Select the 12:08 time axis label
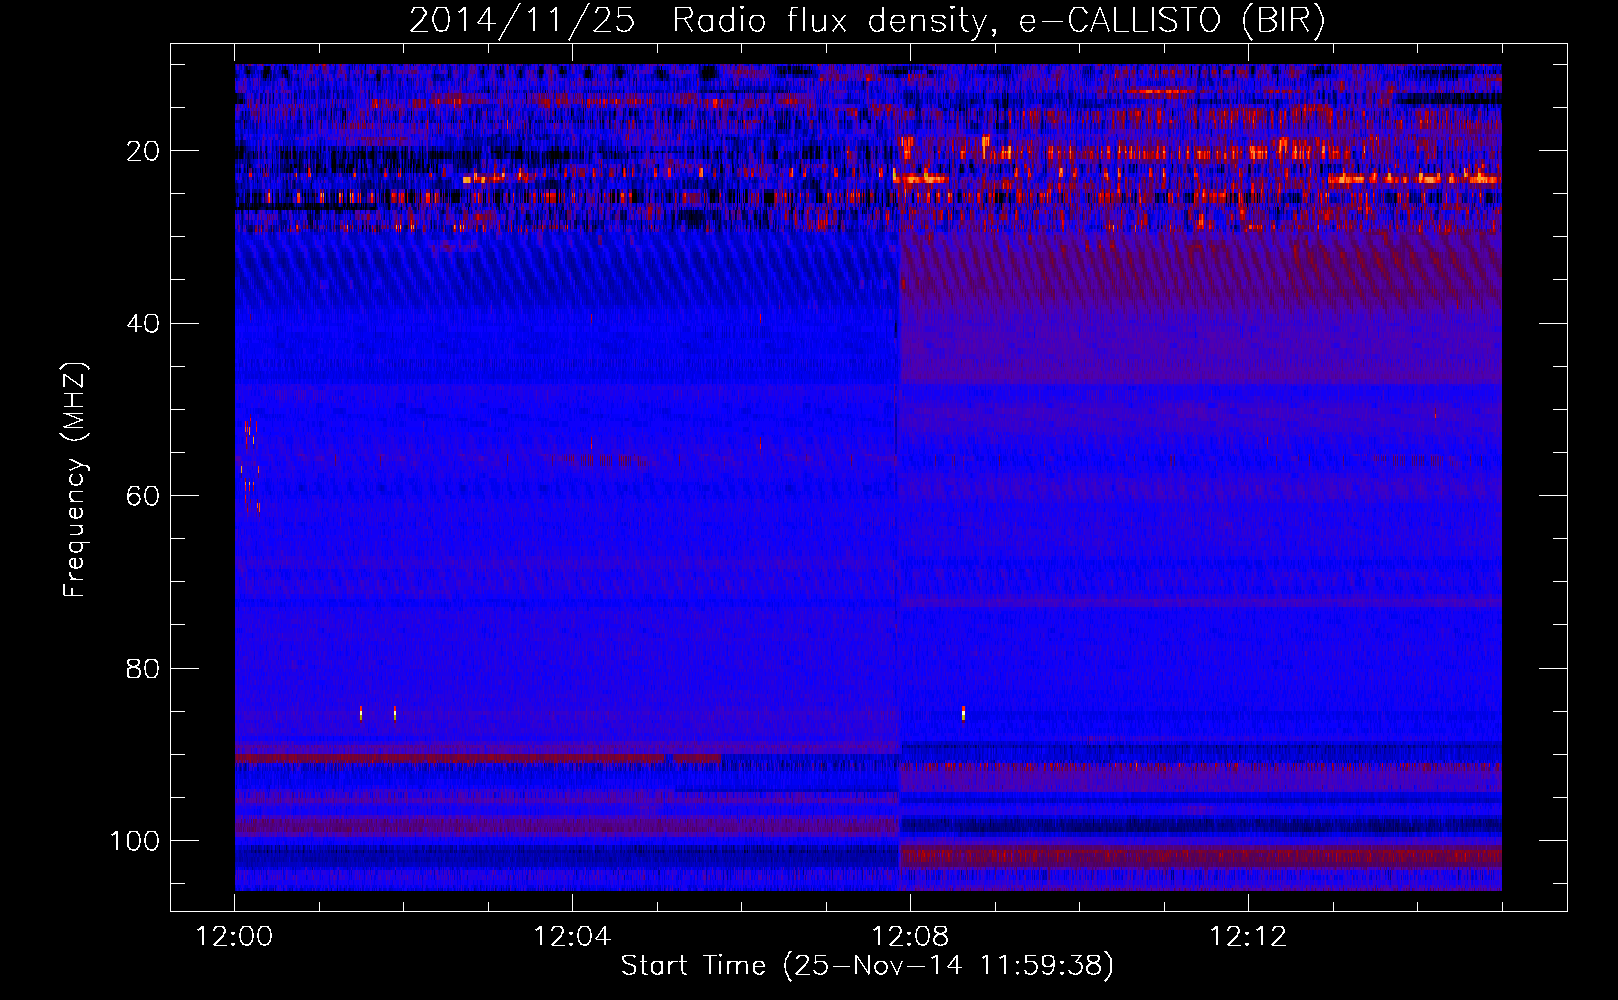 tap(910, 937)
